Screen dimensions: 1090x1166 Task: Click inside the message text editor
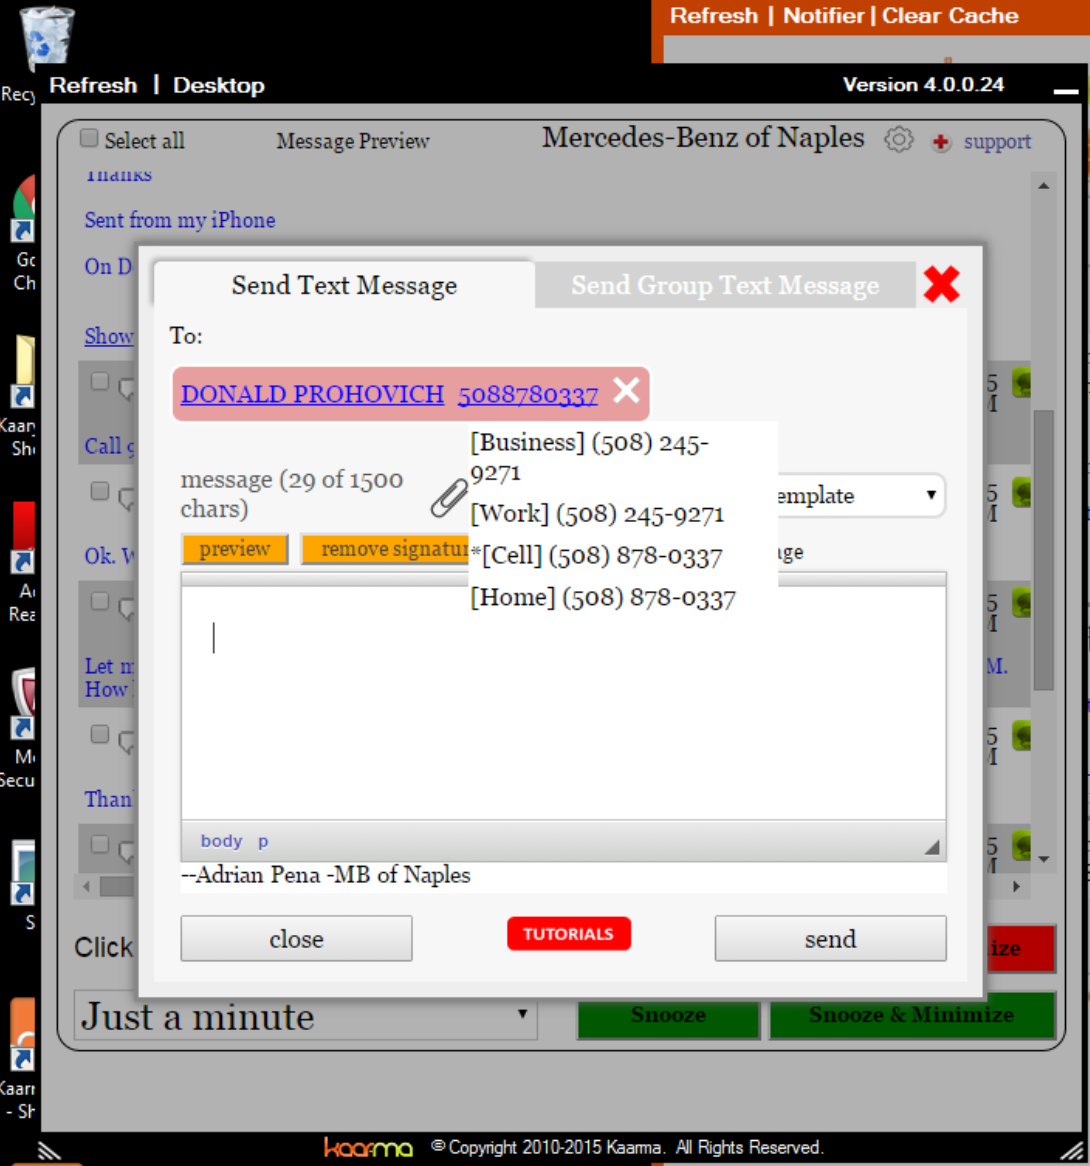564,703
